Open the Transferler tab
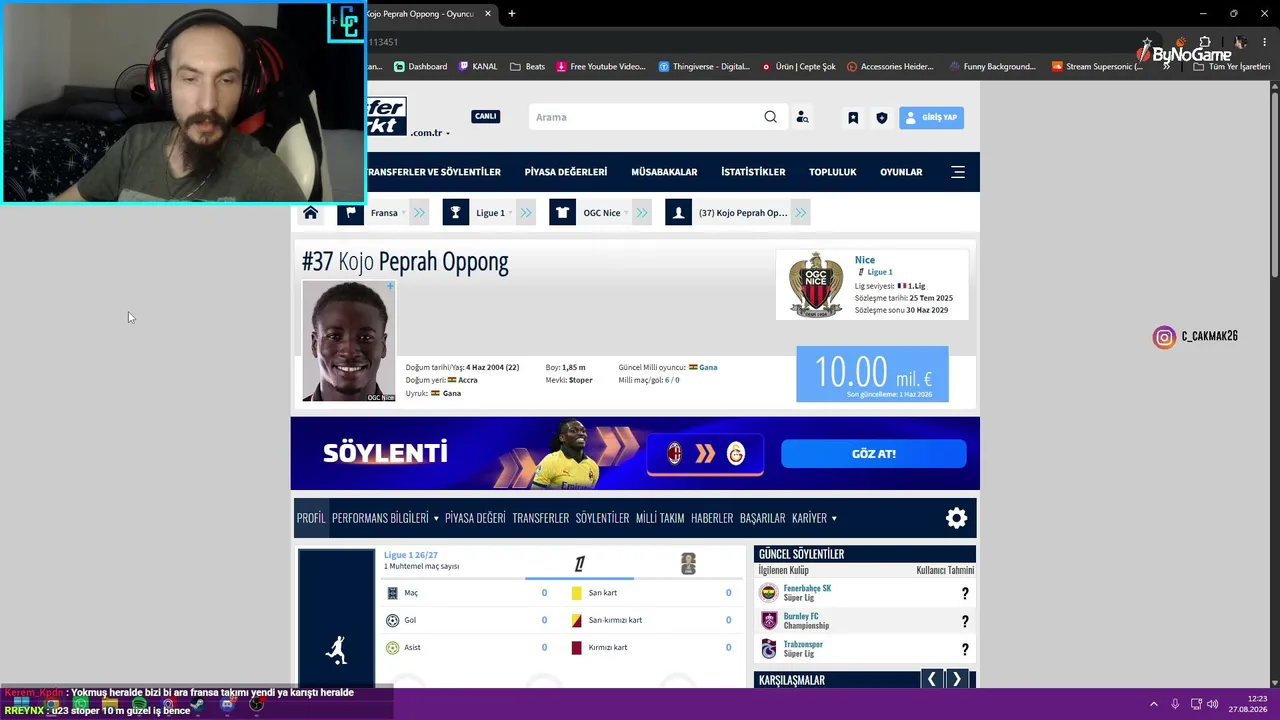The width and height of the screenshot is (1280, 720). tap(540, 518)
